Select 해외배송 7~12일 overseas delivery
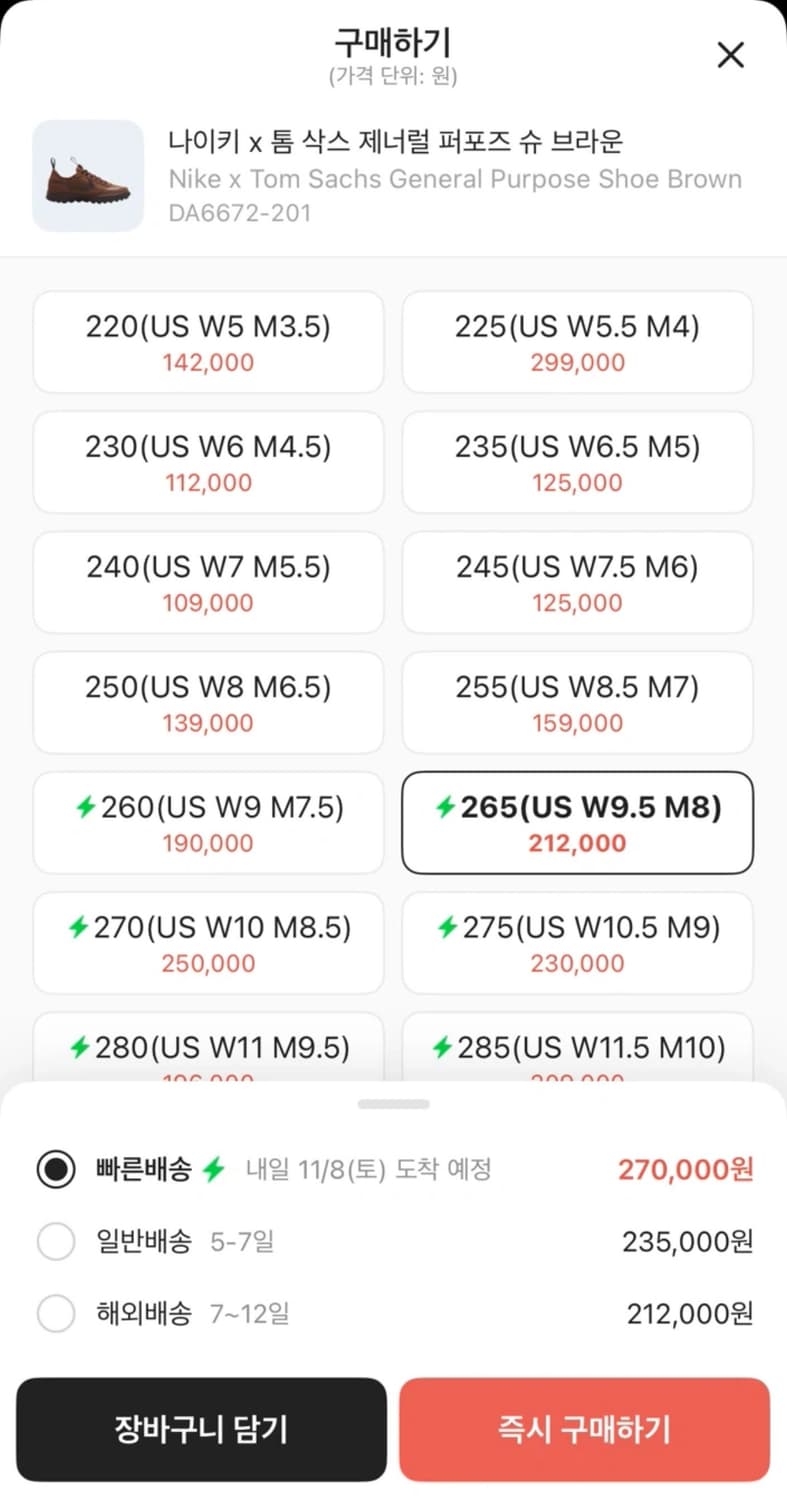This screenshot has width=787, height=1500. tap(56, 1313)
